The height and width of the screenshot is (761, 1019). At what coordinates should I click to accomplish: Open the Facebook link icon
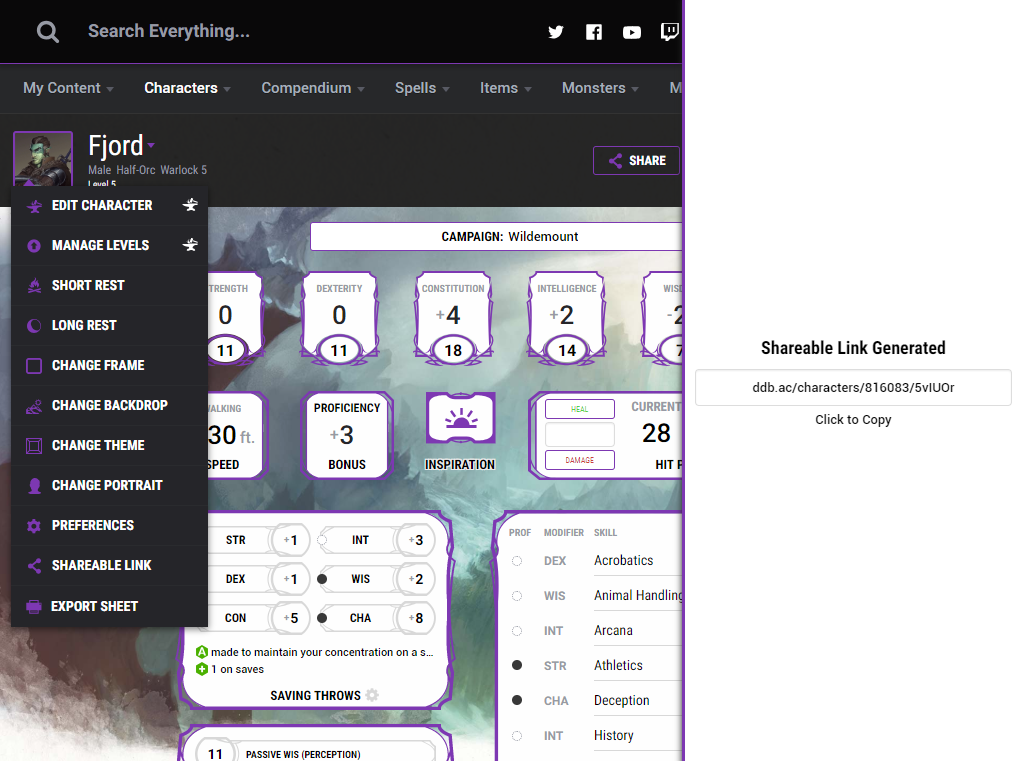[594, 32]
